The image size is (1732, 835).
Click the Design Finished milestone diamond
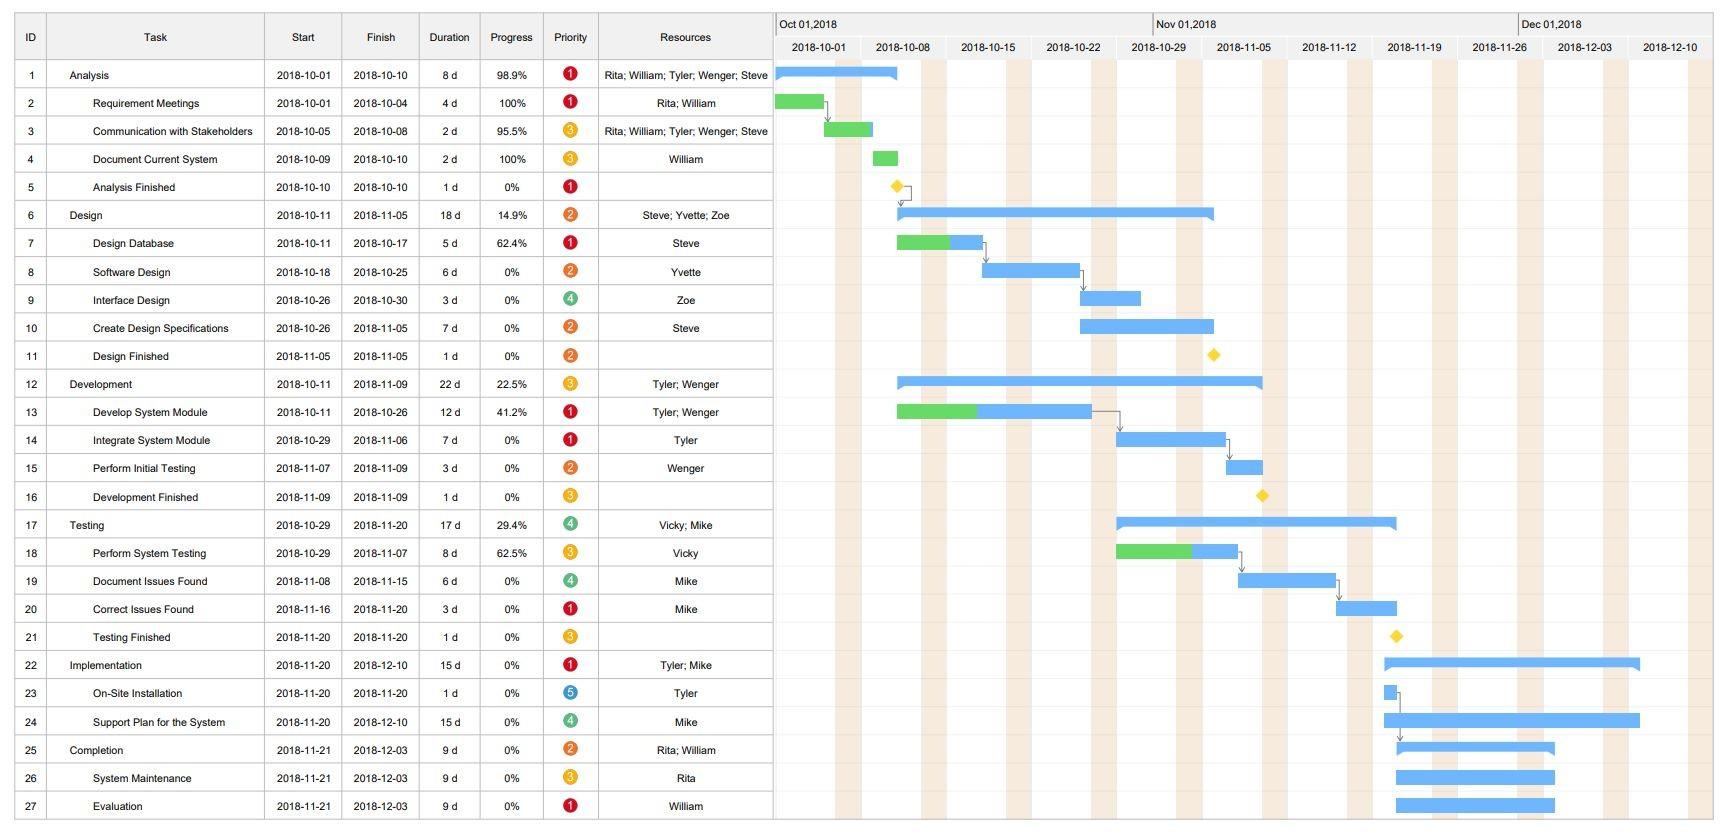click(x=1214, y=355)
